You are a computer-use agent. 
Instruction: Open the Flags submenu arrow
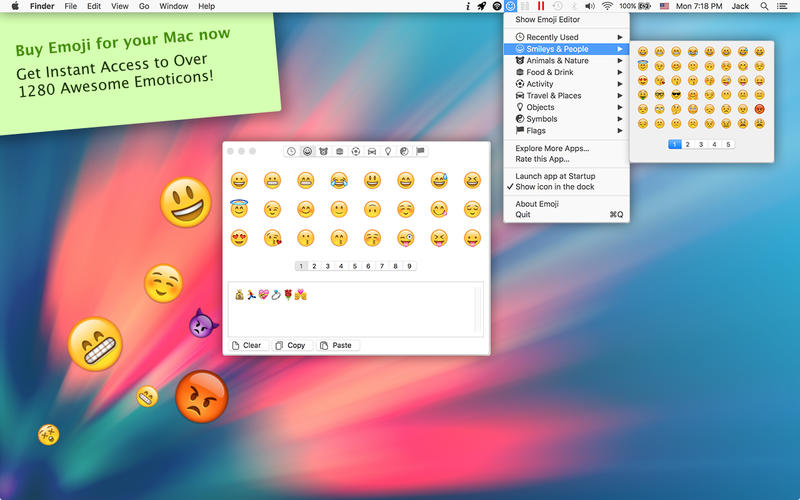[x=620, y=131]
